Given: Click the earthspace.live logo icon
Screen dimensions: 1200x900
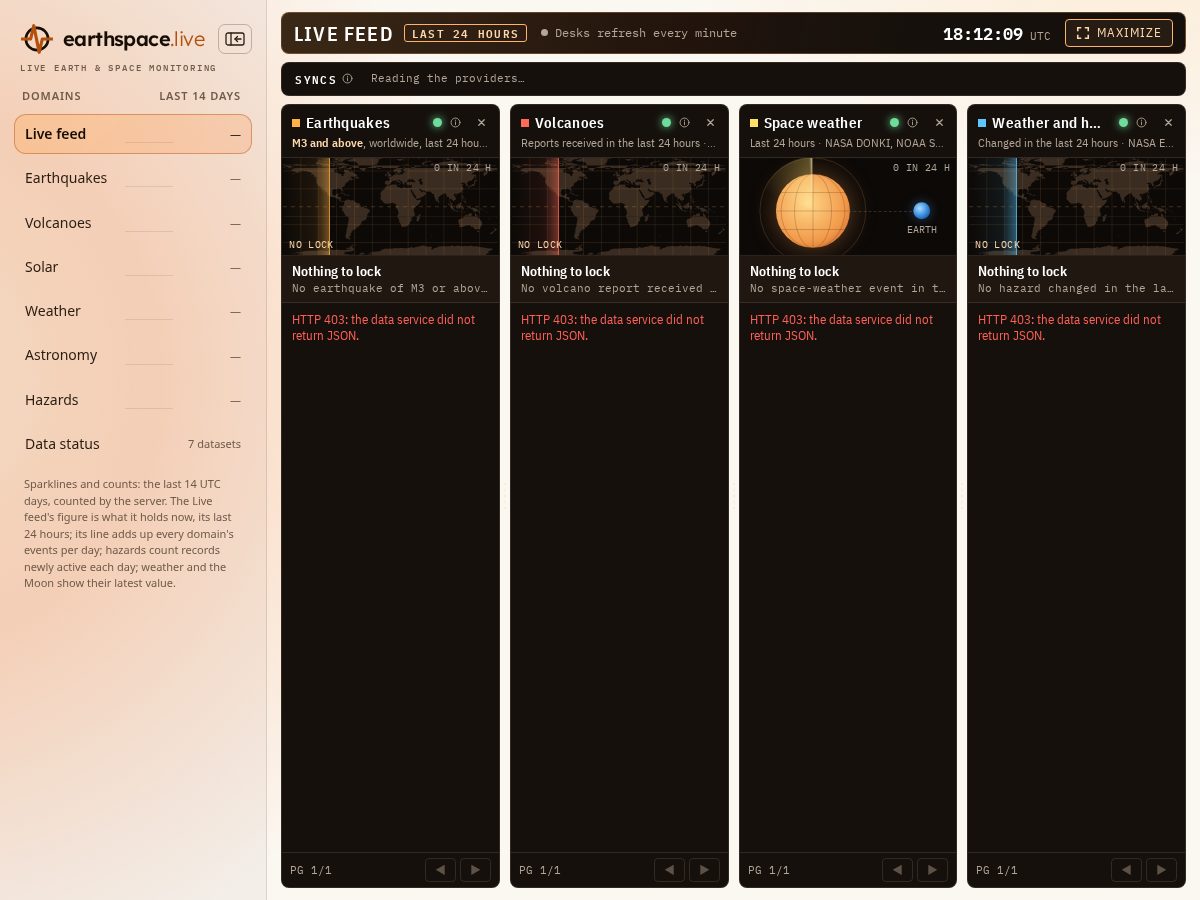Looking at the screenshot, I should pos(37,39).
